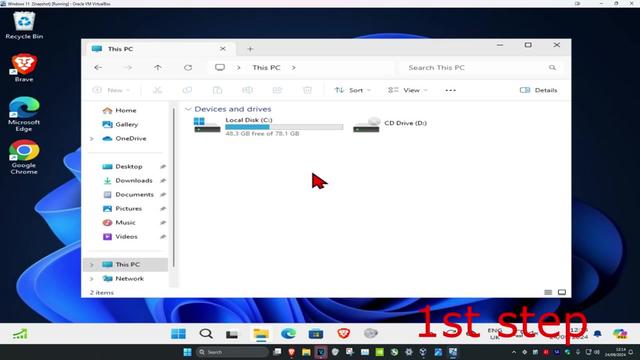Open Home in the navigation pane

[x=125, y=110]
